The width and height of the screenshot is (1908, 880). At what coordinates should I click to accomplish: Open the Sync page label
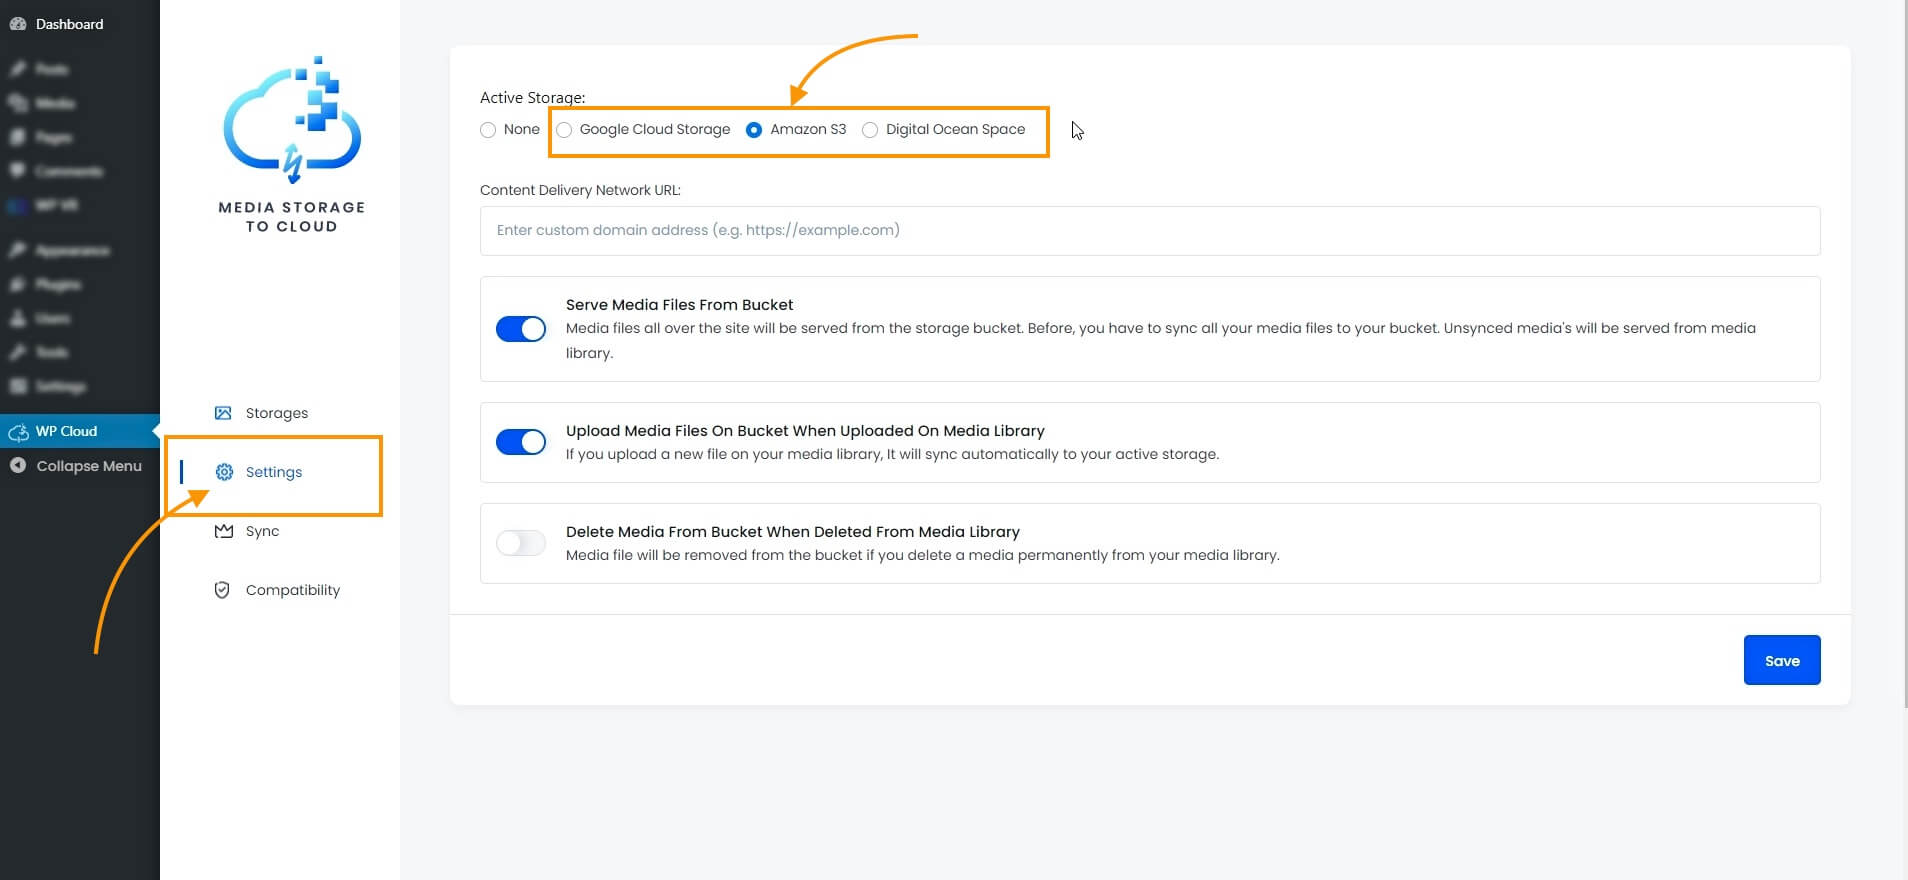(262, 531)
